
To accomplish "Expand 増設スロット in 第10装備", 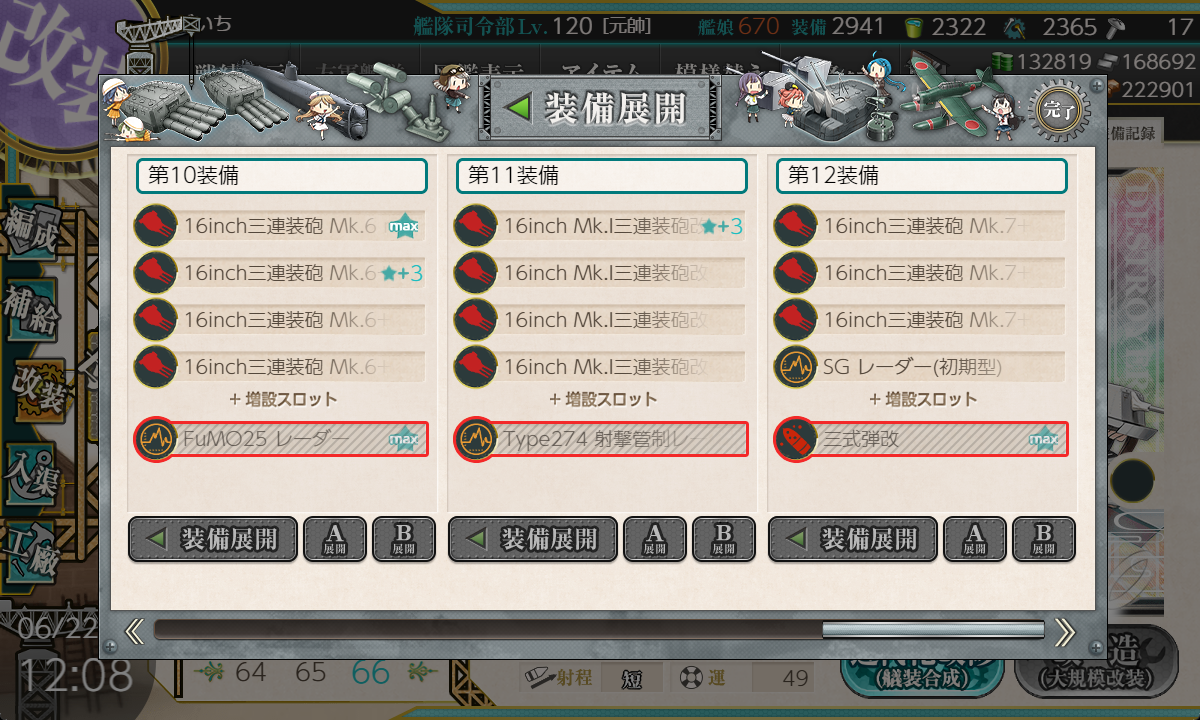I will point(283,399).
